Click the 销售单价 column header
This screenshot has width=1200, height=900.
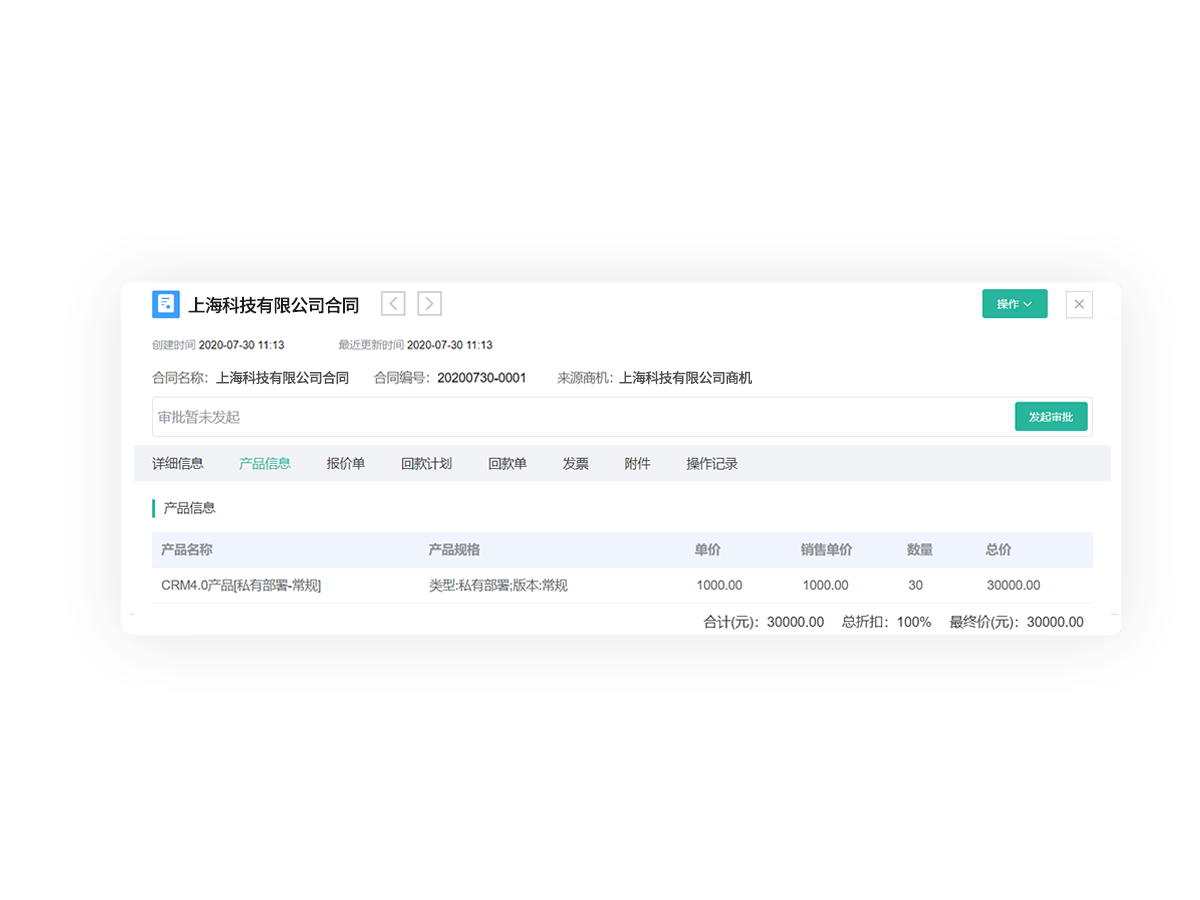(x=827, y=550)
